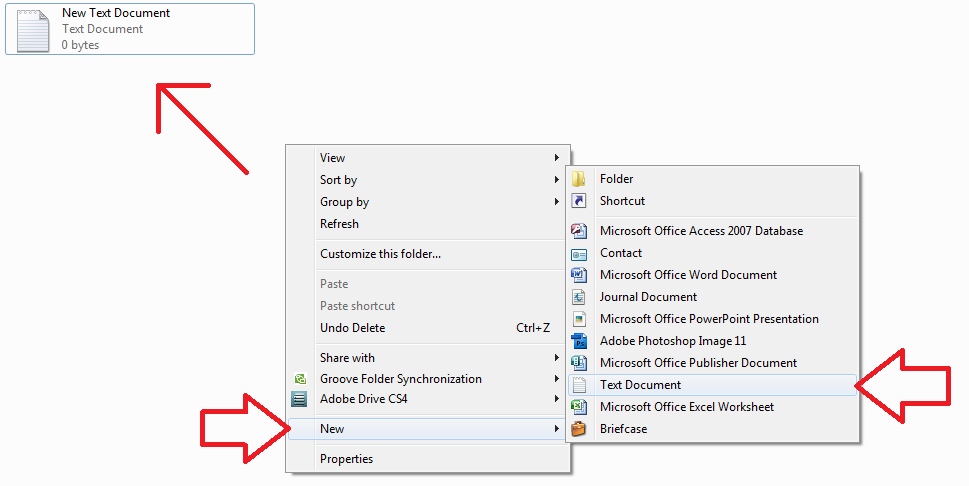Click the Word Document icon
This screenshot has width=969, height=486.
click(578, 275)
